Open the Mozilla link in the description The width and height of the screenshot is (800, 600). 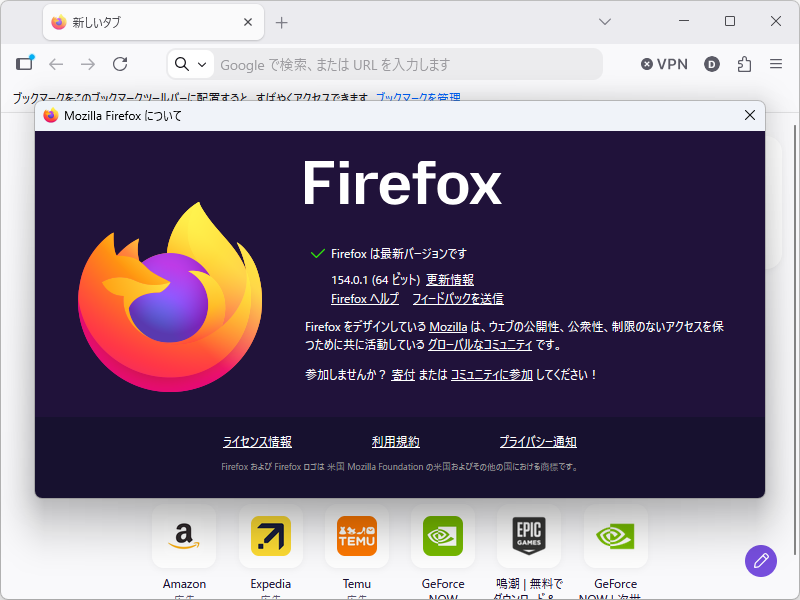coord(448,327)
